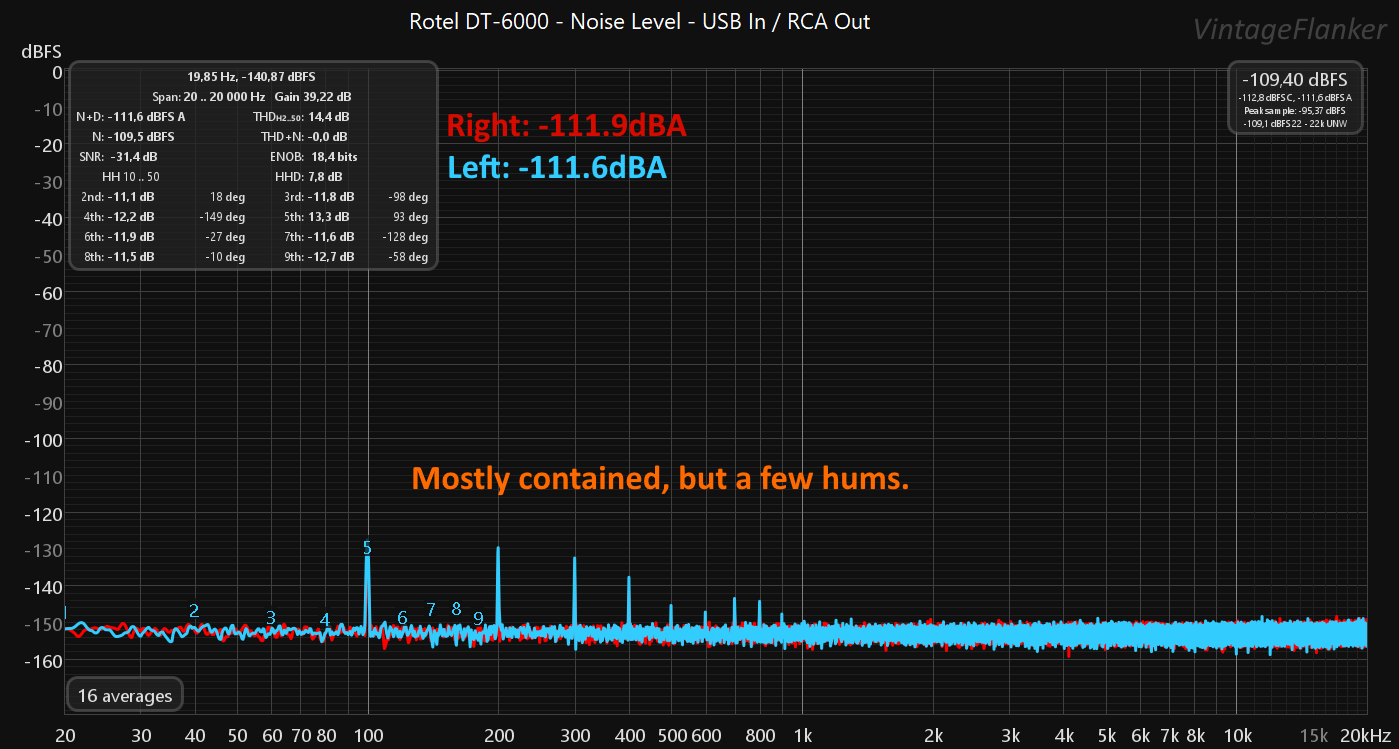Click the "16 averages" indicator box
The image size is (1399, 749).
[125, 695]
